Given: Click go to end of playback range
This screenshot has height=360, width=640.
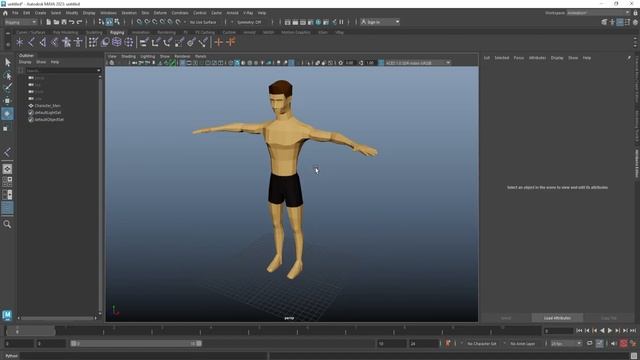Looking at the screenshot, I should click(x=633, y=331).
